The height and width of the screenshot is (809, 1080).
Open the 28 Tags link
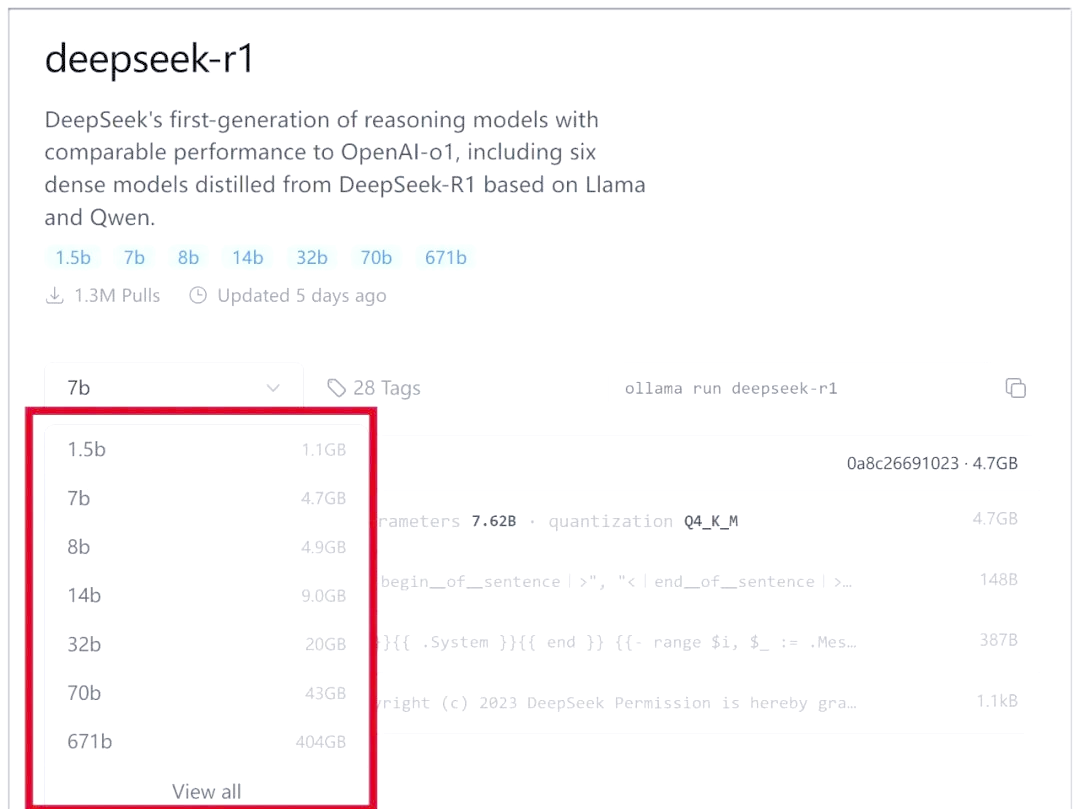386,388
